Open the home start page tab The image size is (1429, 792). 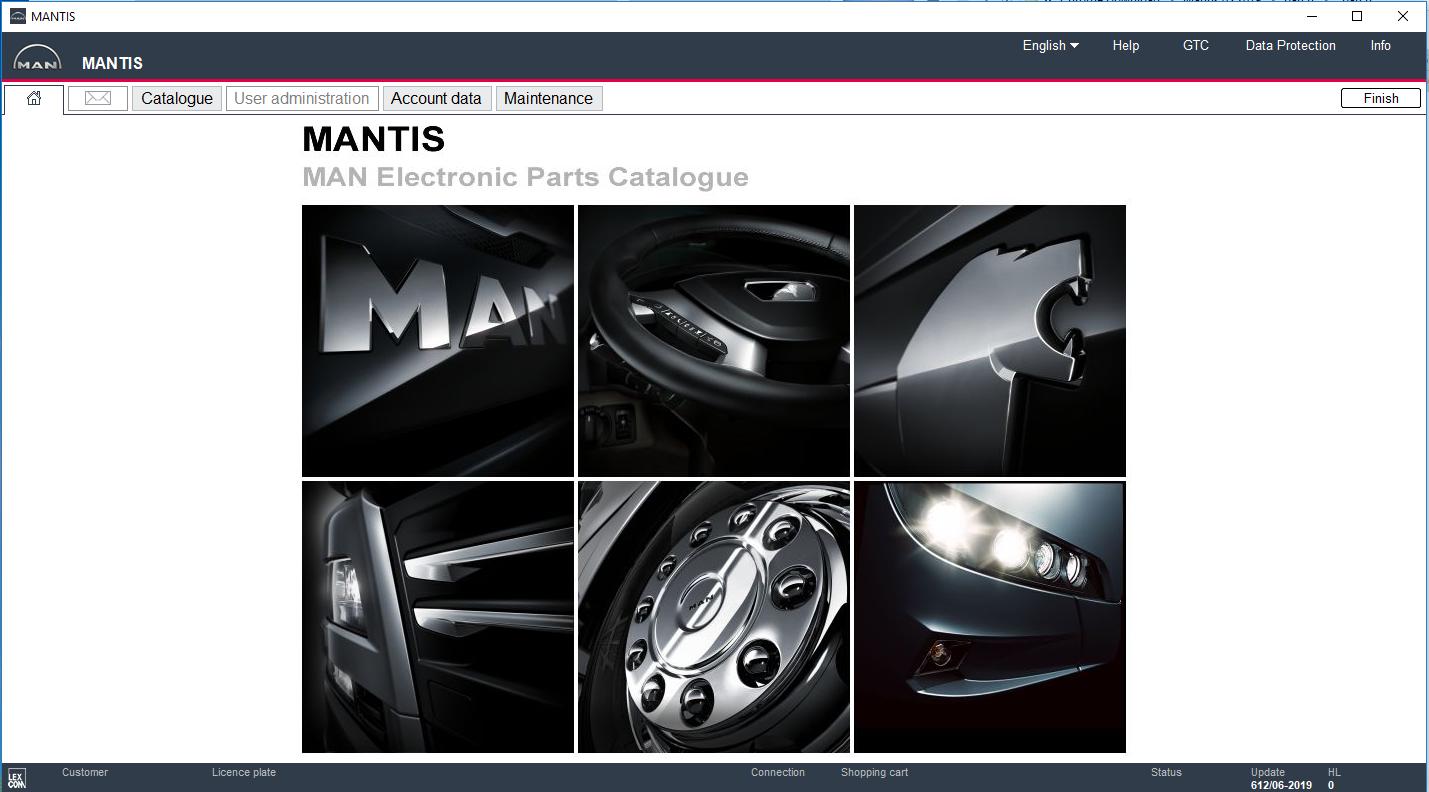point(34,98)
